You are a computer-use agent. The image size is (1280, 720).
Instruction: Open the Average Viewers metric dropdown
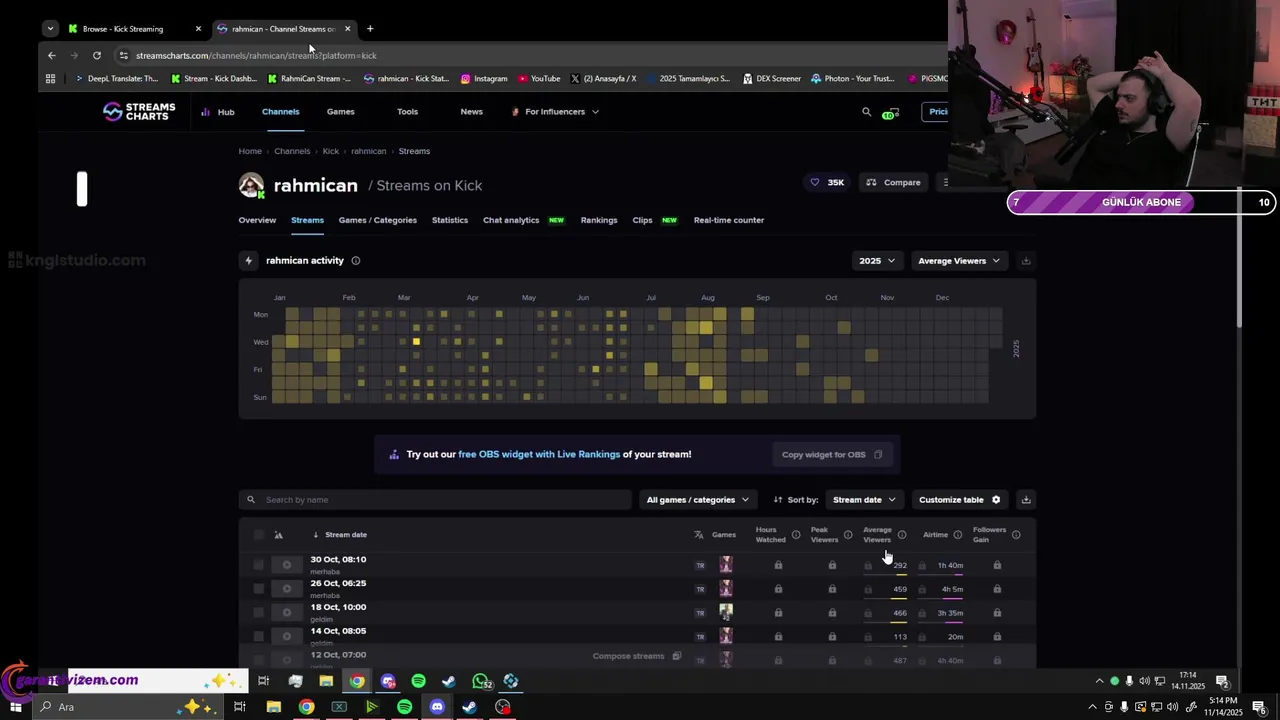(x=959, y=261)
